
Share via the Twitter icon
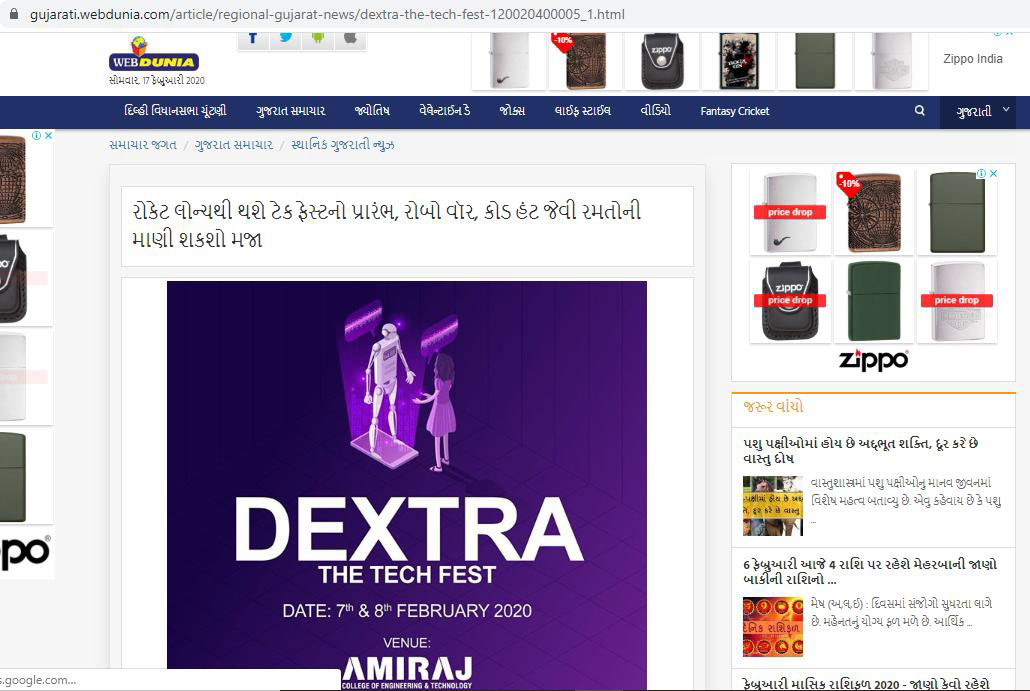tap(285, 38)
